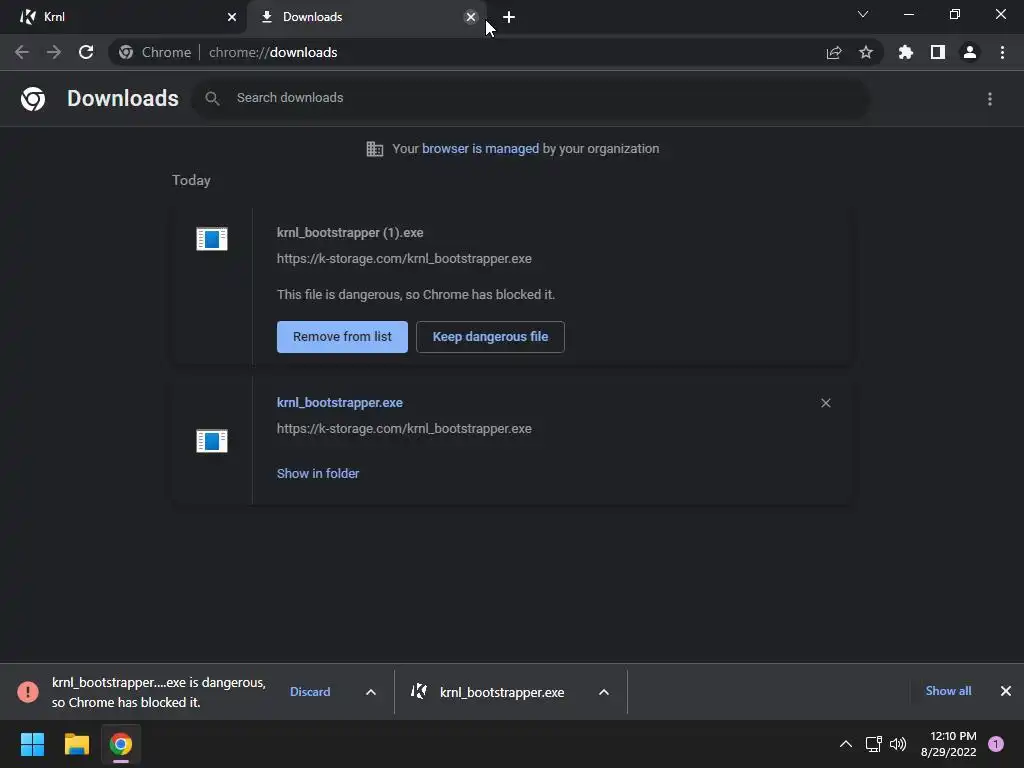
Task: Click the search magnifier icon
Action: click(x=212, y=98)
